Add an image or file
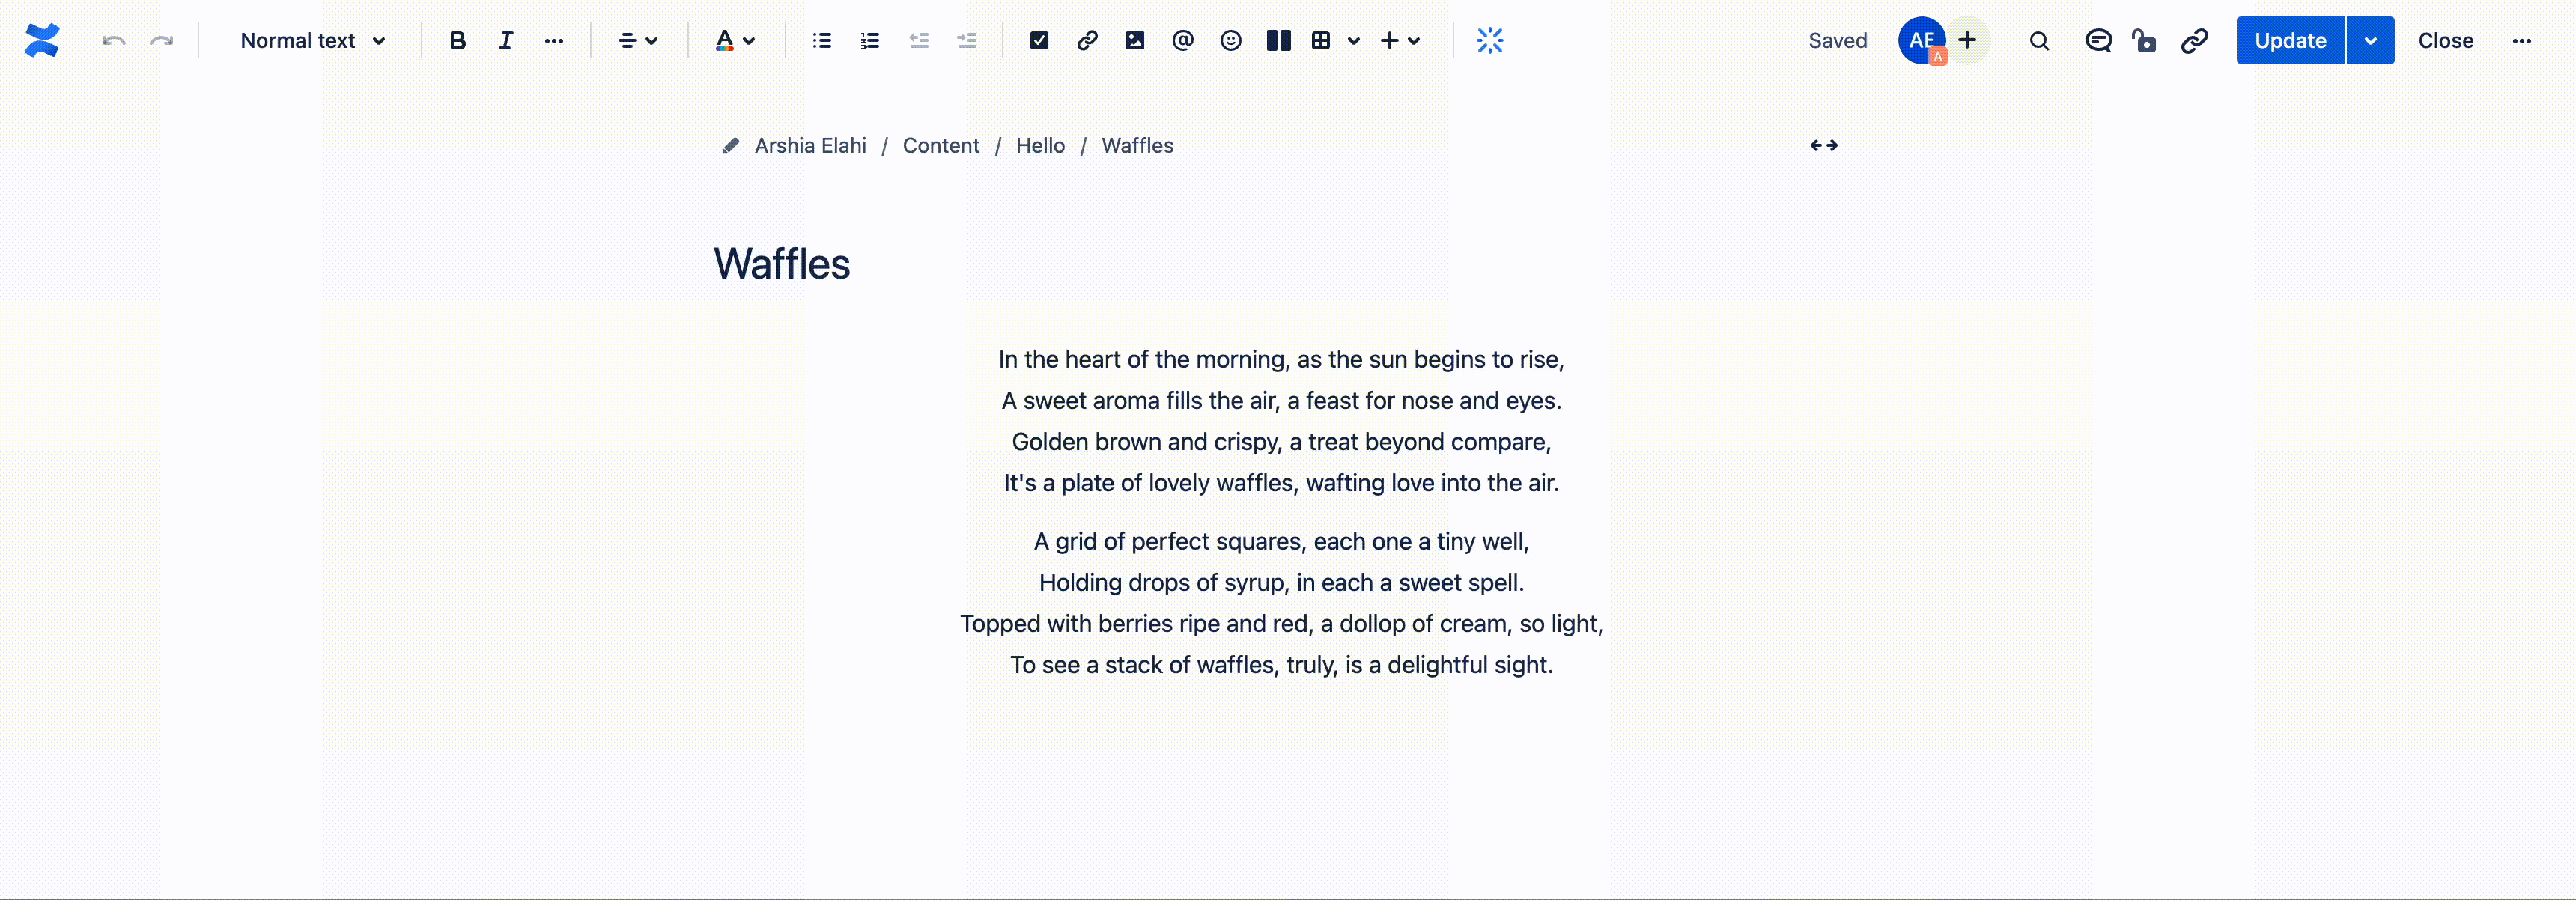 [1135, 41]
